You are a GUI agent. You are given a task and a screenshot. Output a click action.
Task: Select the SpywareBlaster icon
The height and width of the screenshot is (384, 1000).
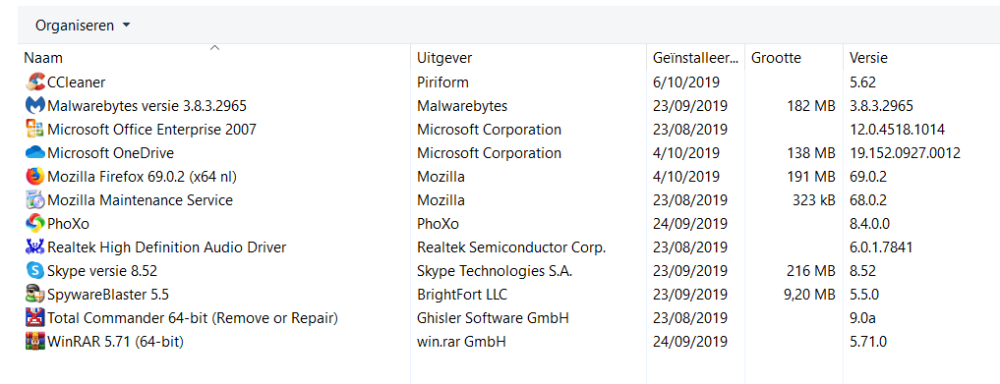(x=34, y=295)
